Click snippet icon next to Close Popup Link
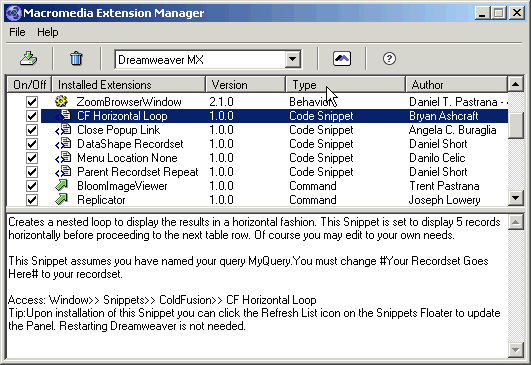 tap(63, 130)
